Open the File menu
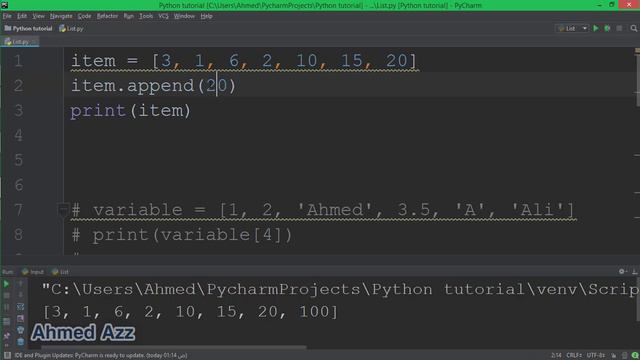The image size is (640, 360). tap(7, 16)
